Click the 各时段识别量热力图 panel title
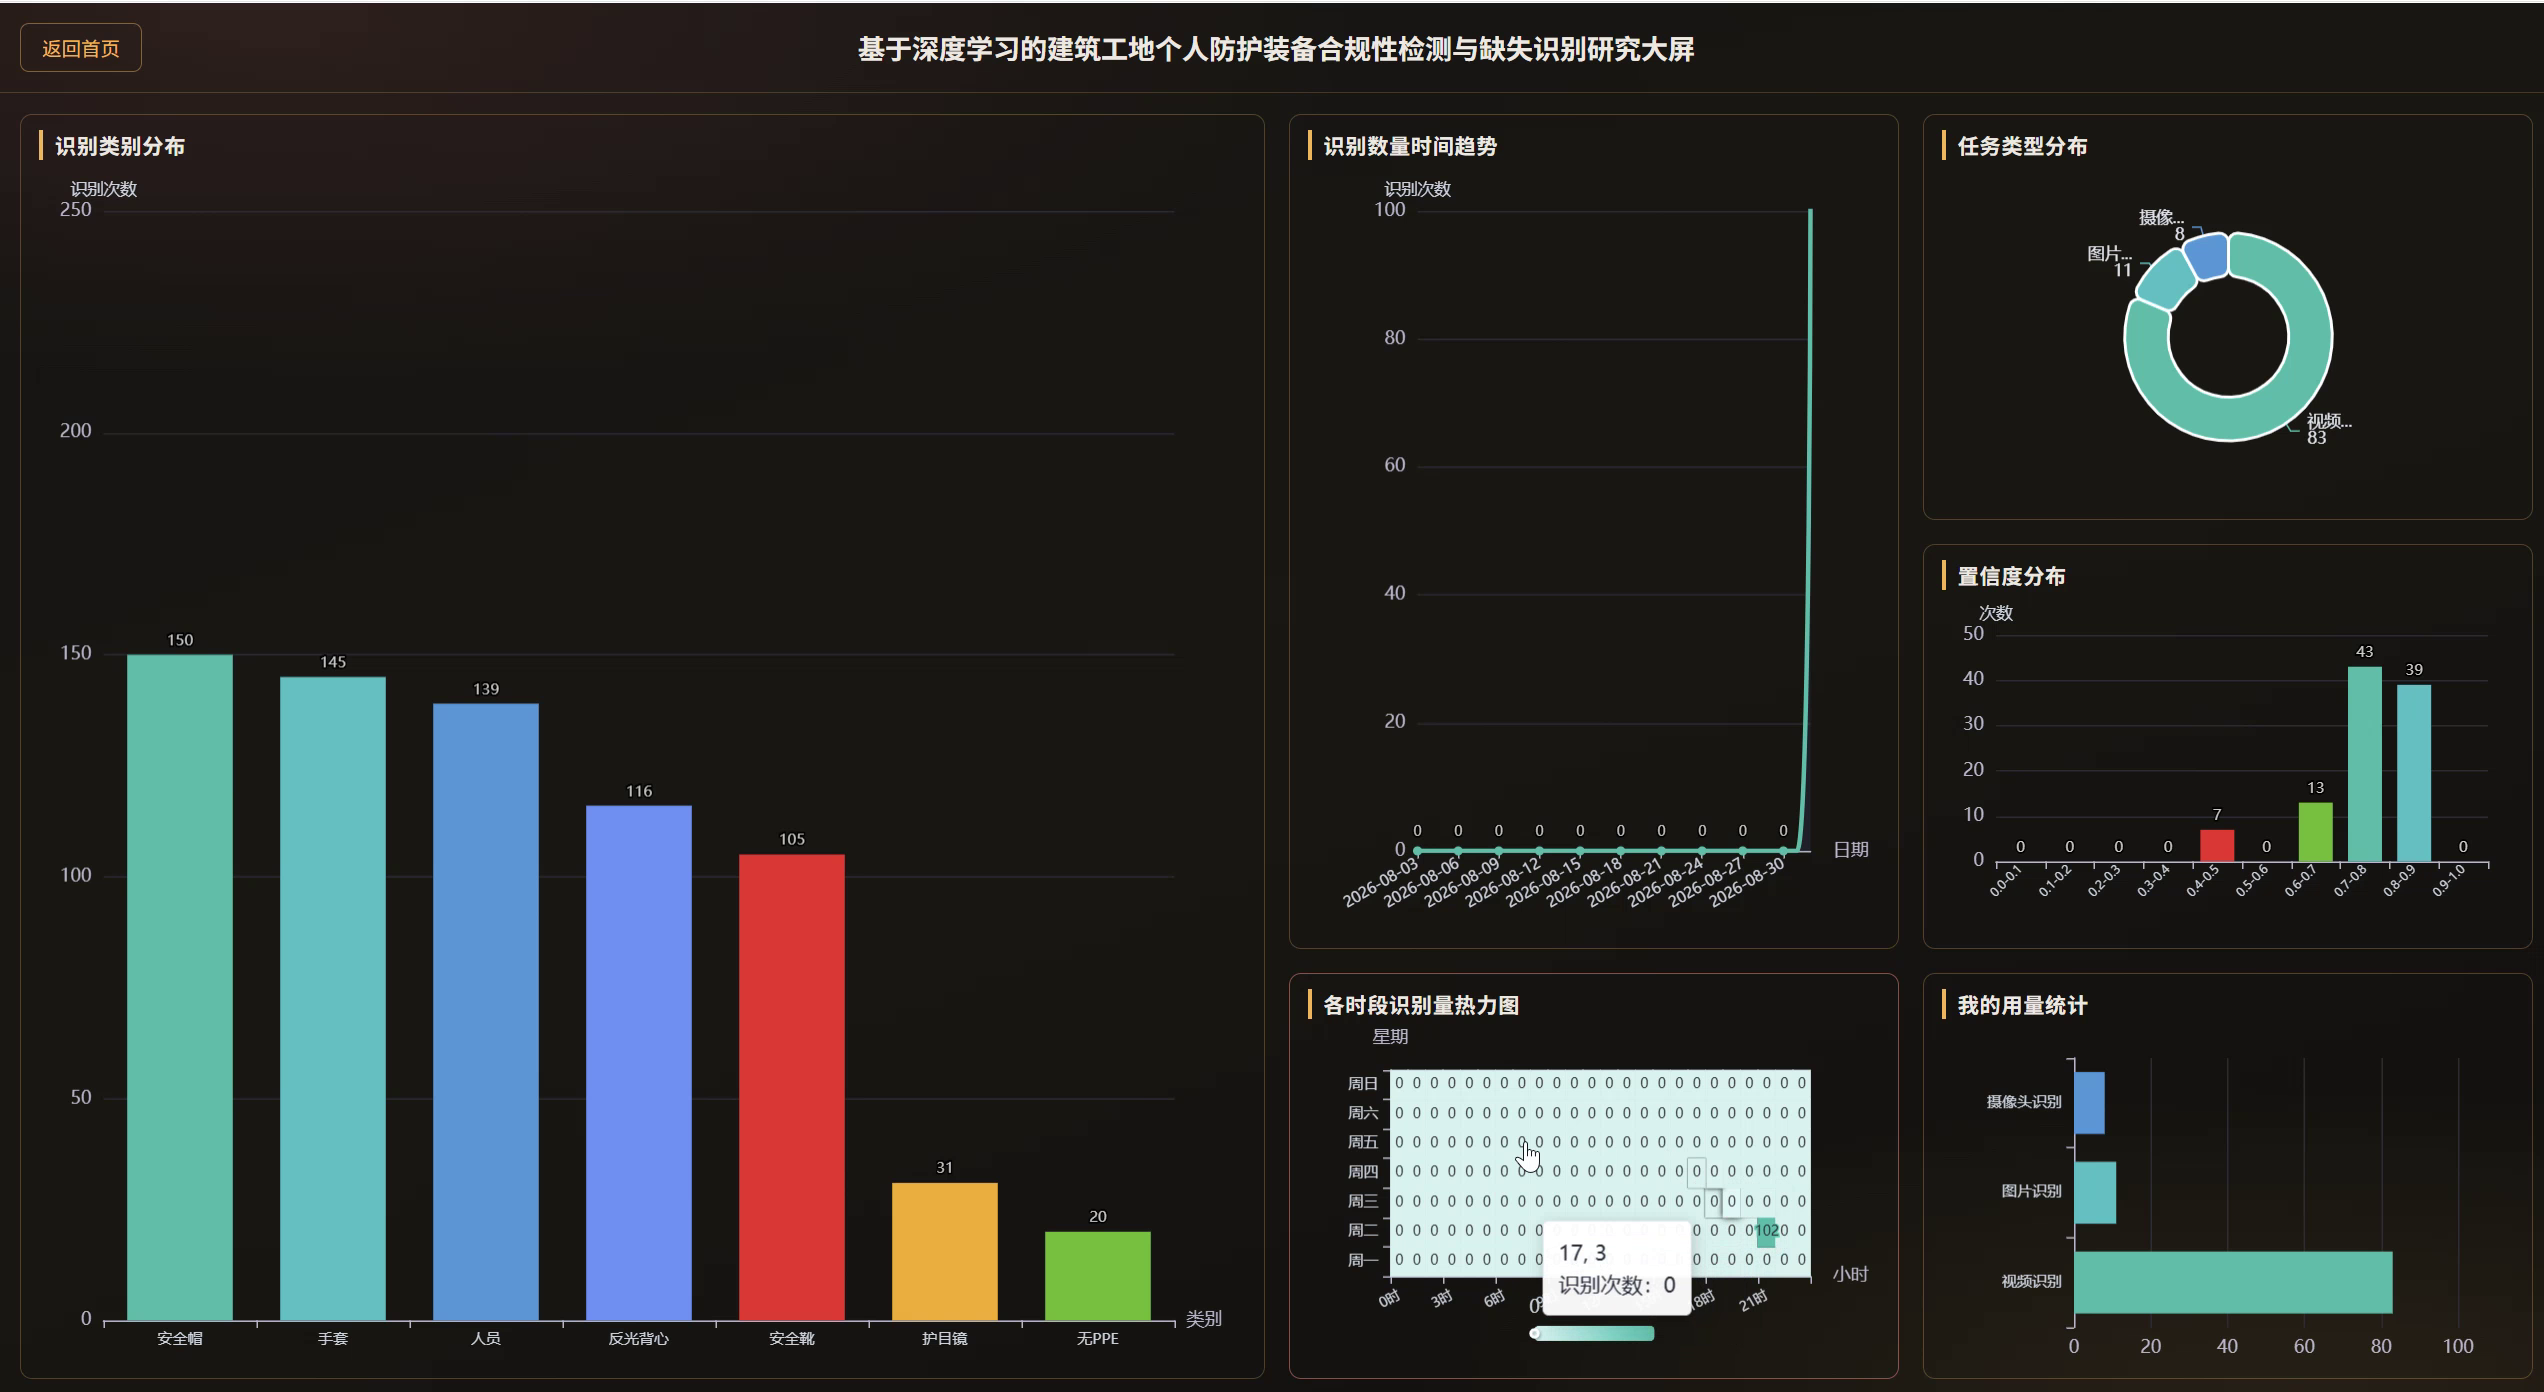This screenshot has height=1392, width=2544. tap(1421, 1005)
